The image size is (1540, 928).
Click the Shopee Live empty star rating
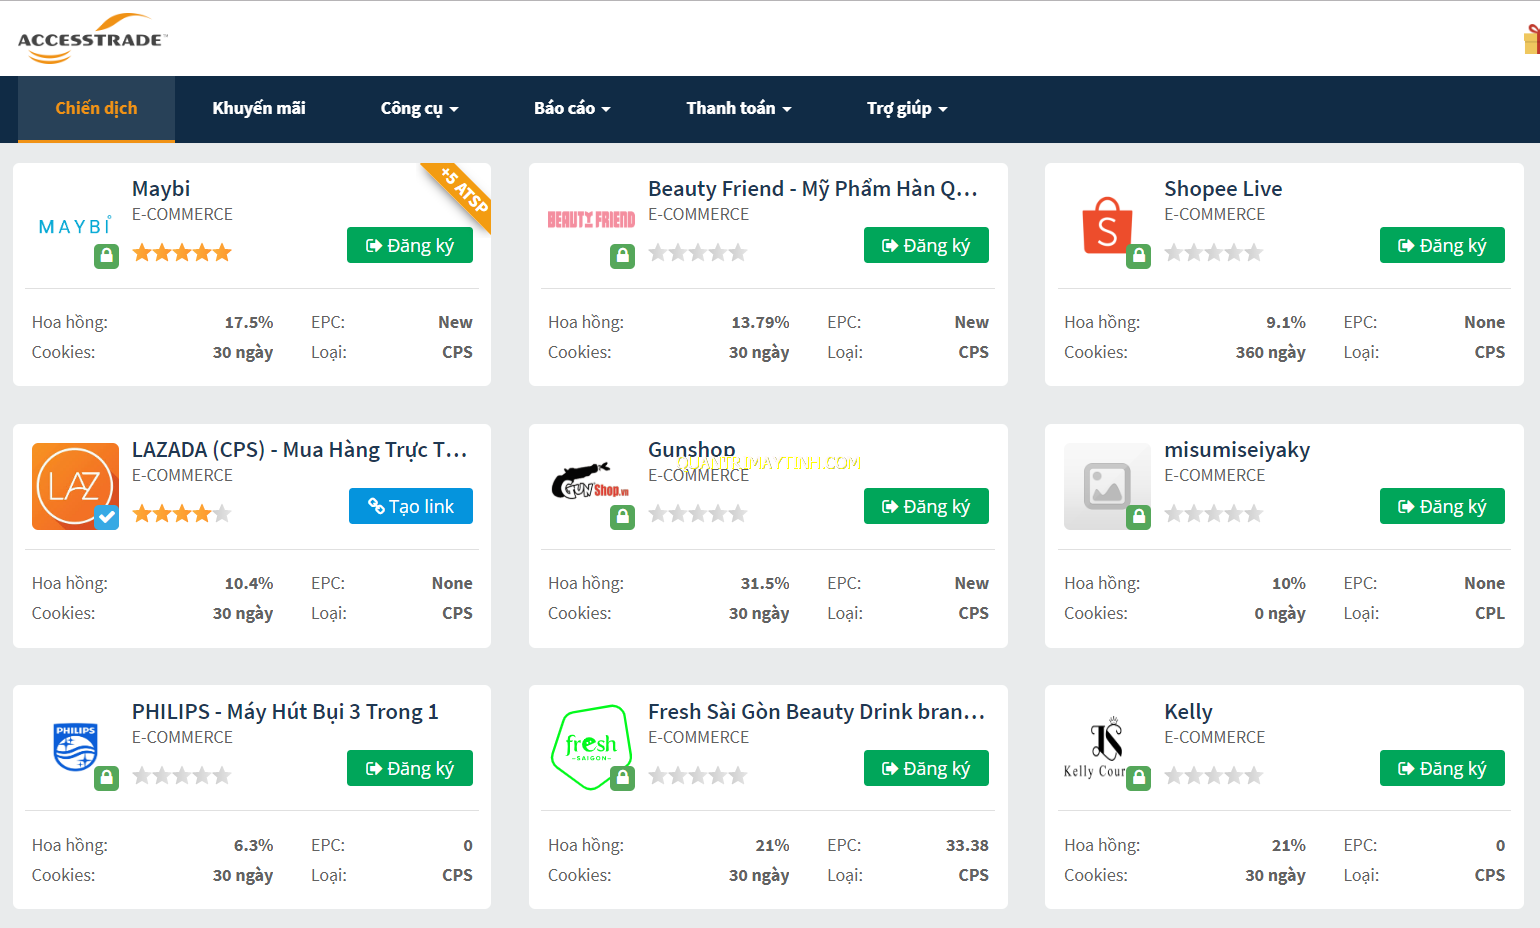coord(1214,253)
